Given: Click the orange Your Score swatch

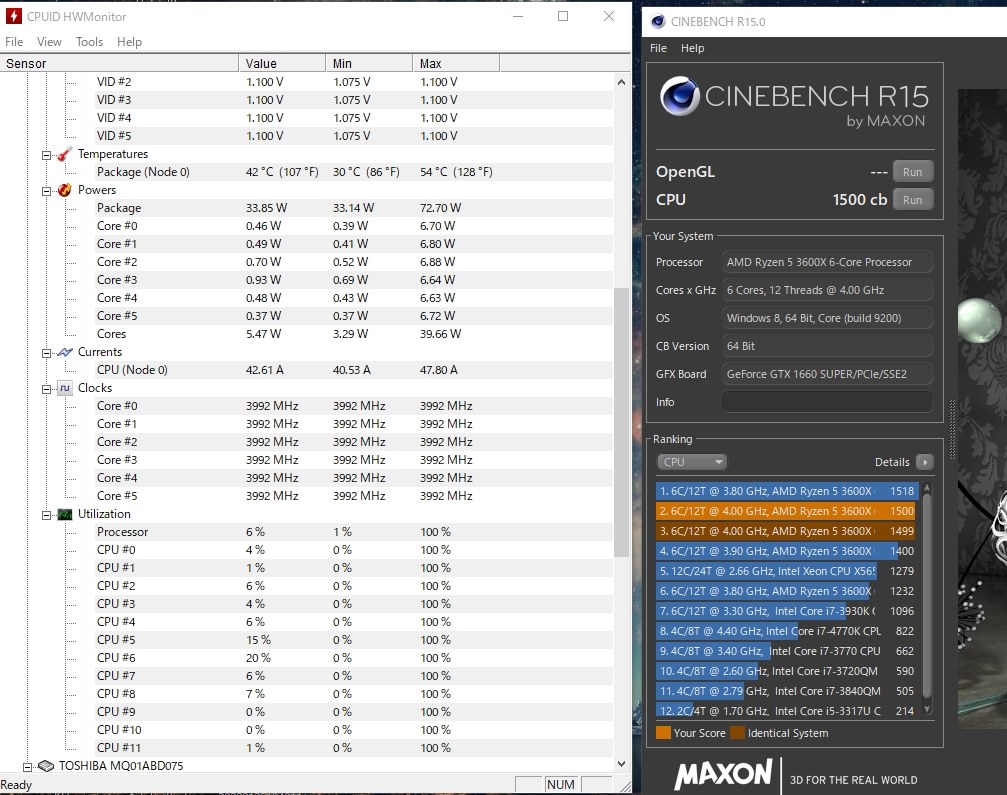Looking at the screenshot, I should click(x=663, y=733).
